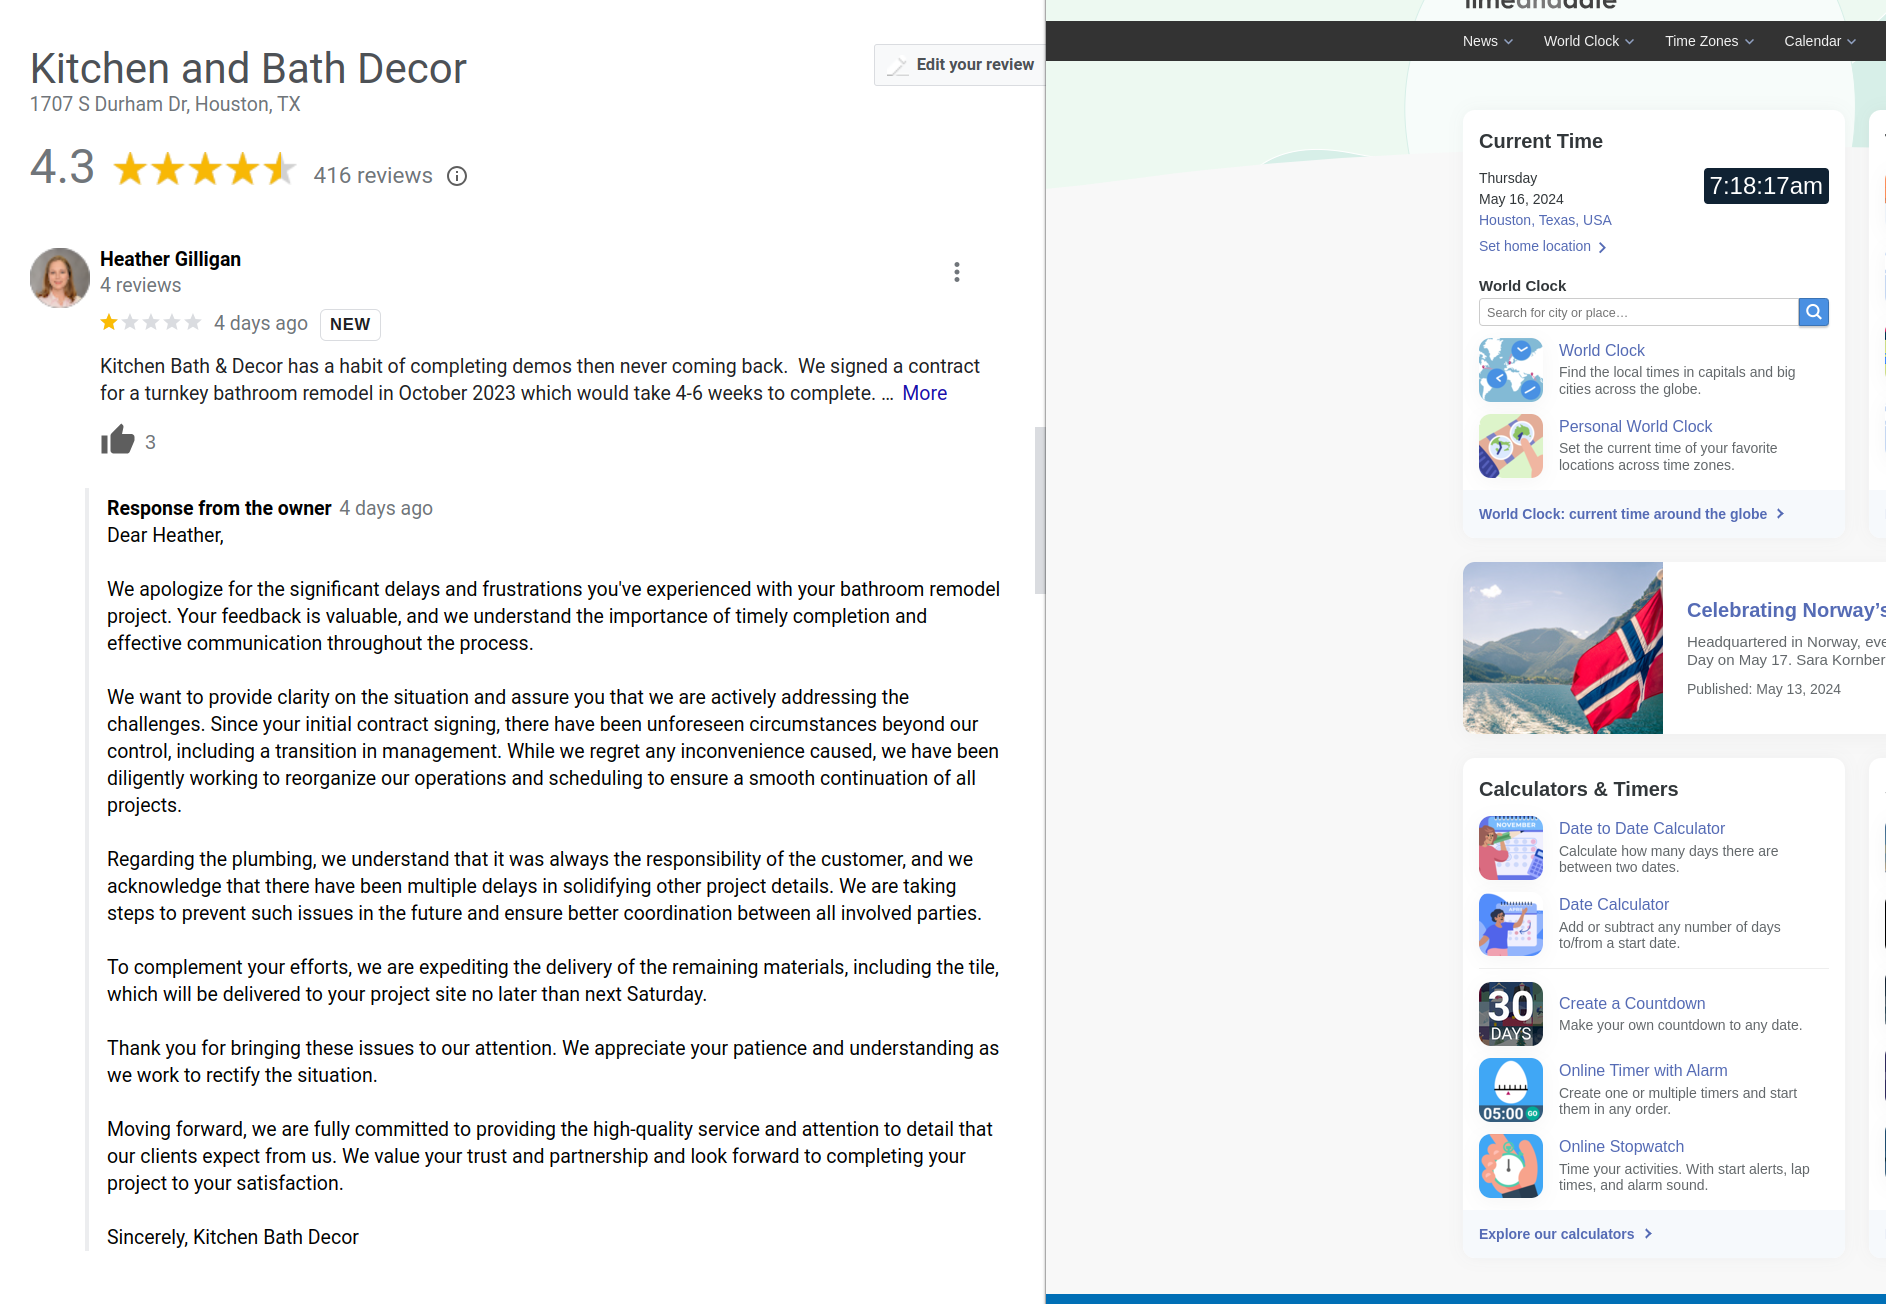Open the three-dot menu on Heather Gilligan's review
This screenshot has height=1304, width=1886.
957,272
